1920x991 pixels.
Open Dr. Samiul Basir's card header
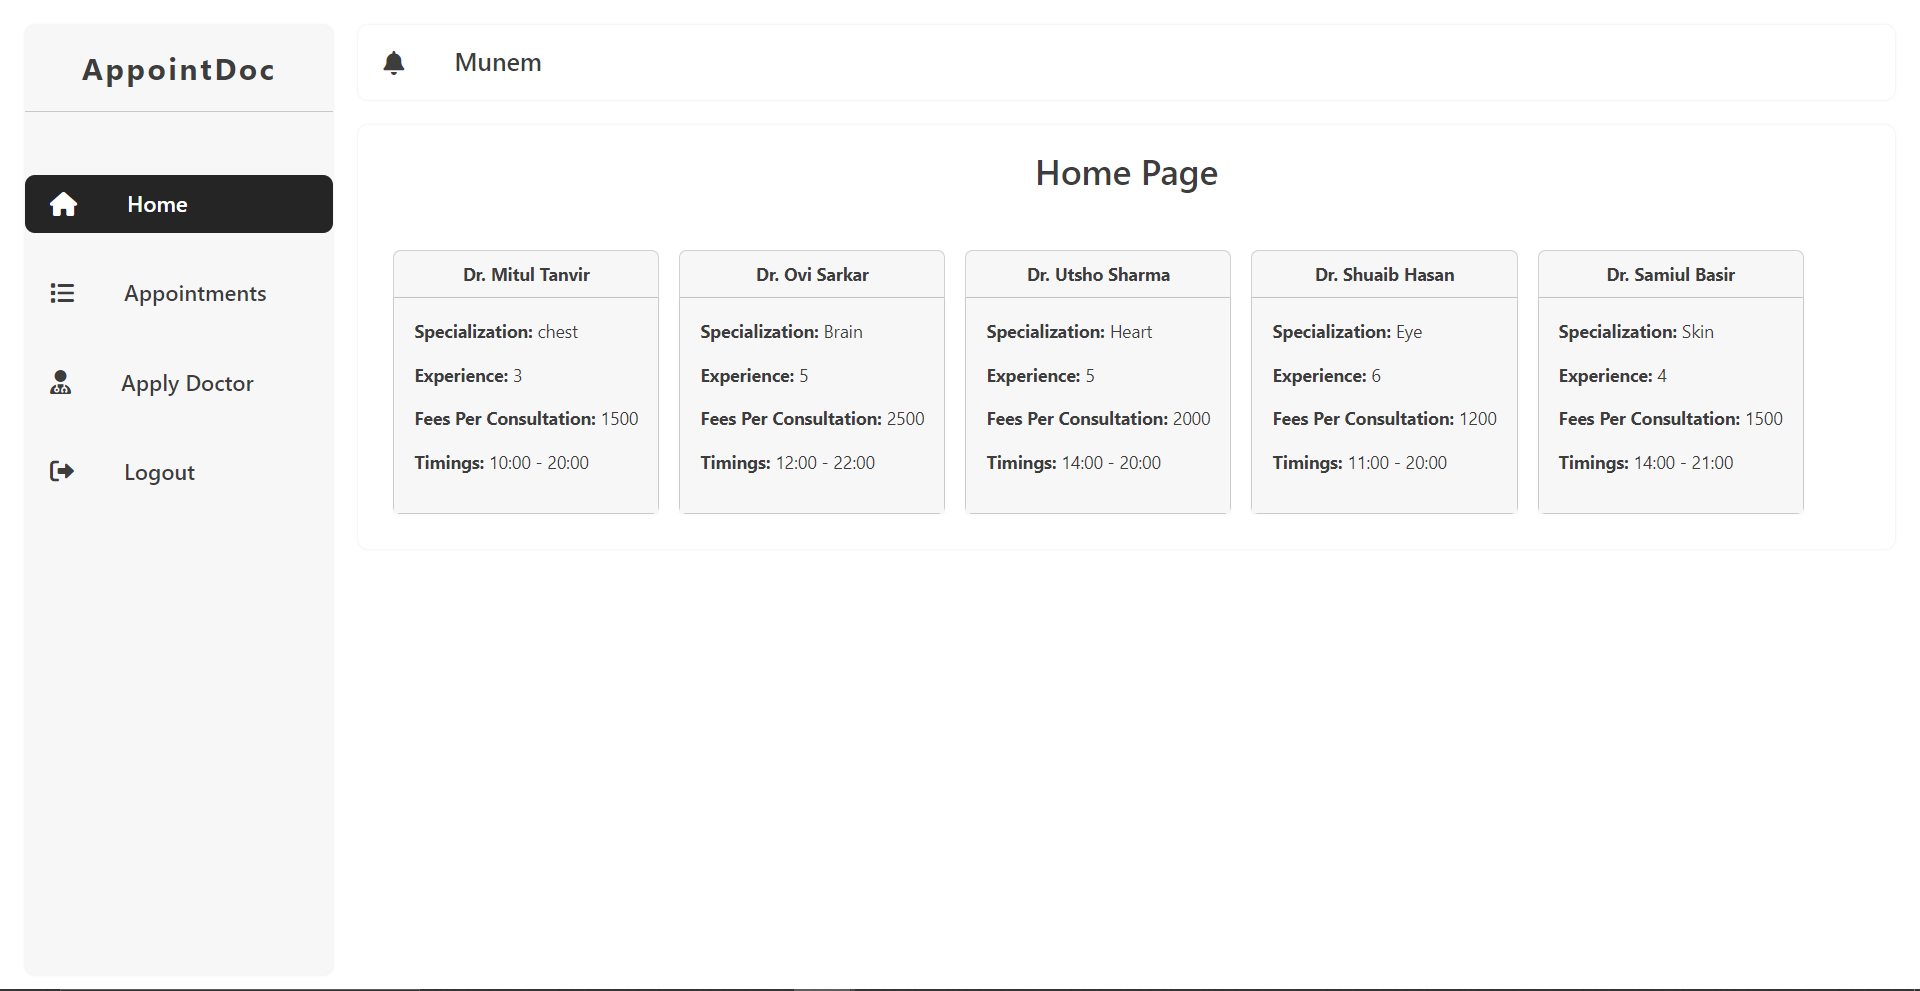click(1670, 274)
